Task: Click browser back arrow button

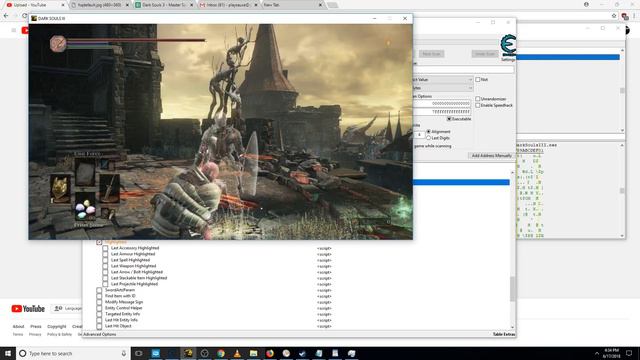Action: [x=6, y=16]
